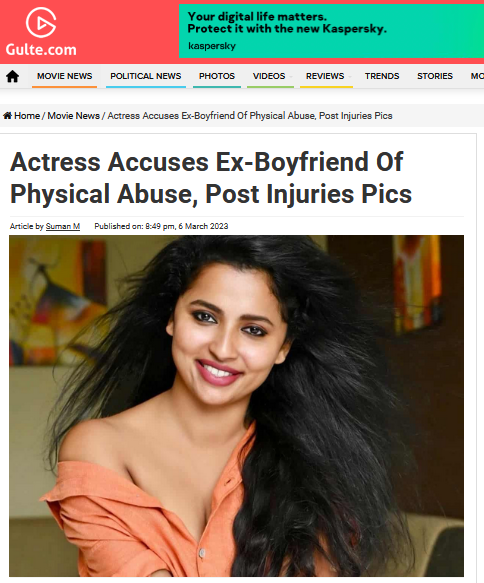484x583 pixels.
Task: Open the Trends menu item
Action: click(x=382, y=76)
